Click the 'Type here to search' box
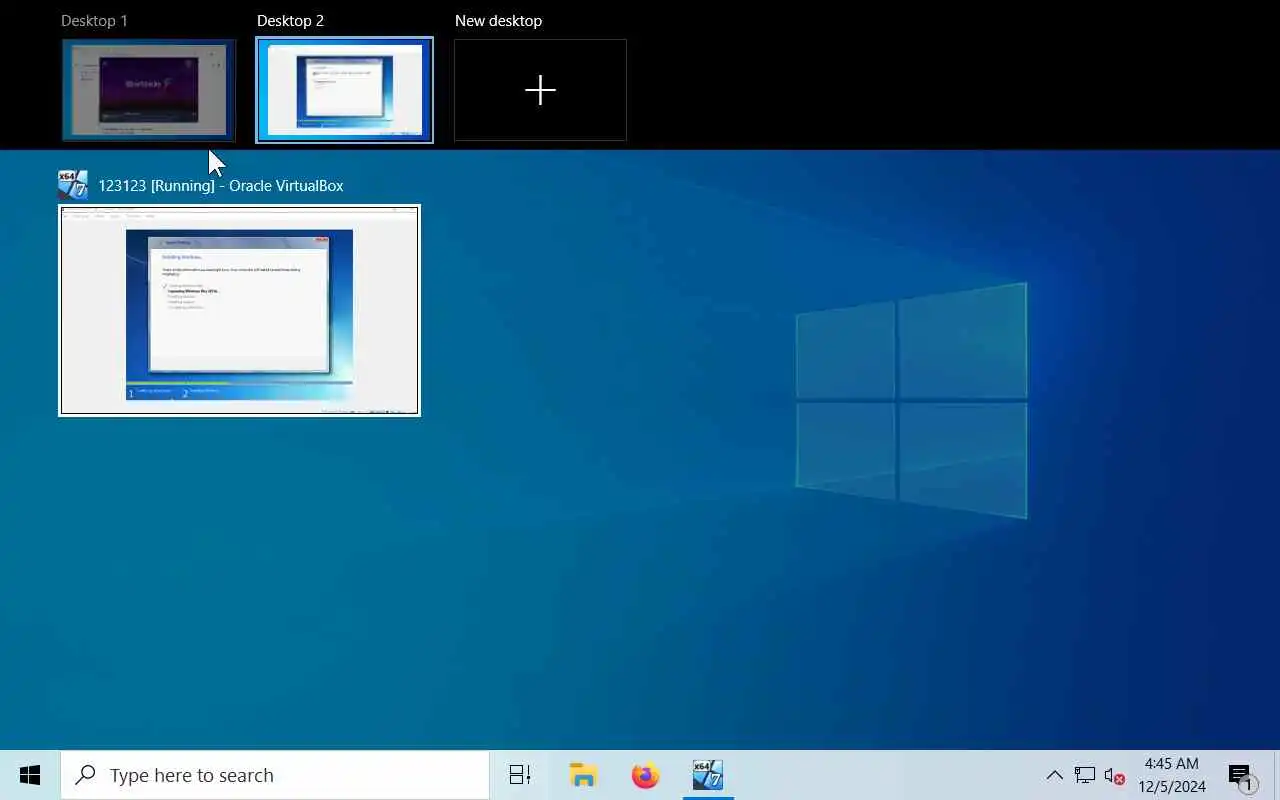The height and width of the screenshot is (800, 1280). (275, 775)
